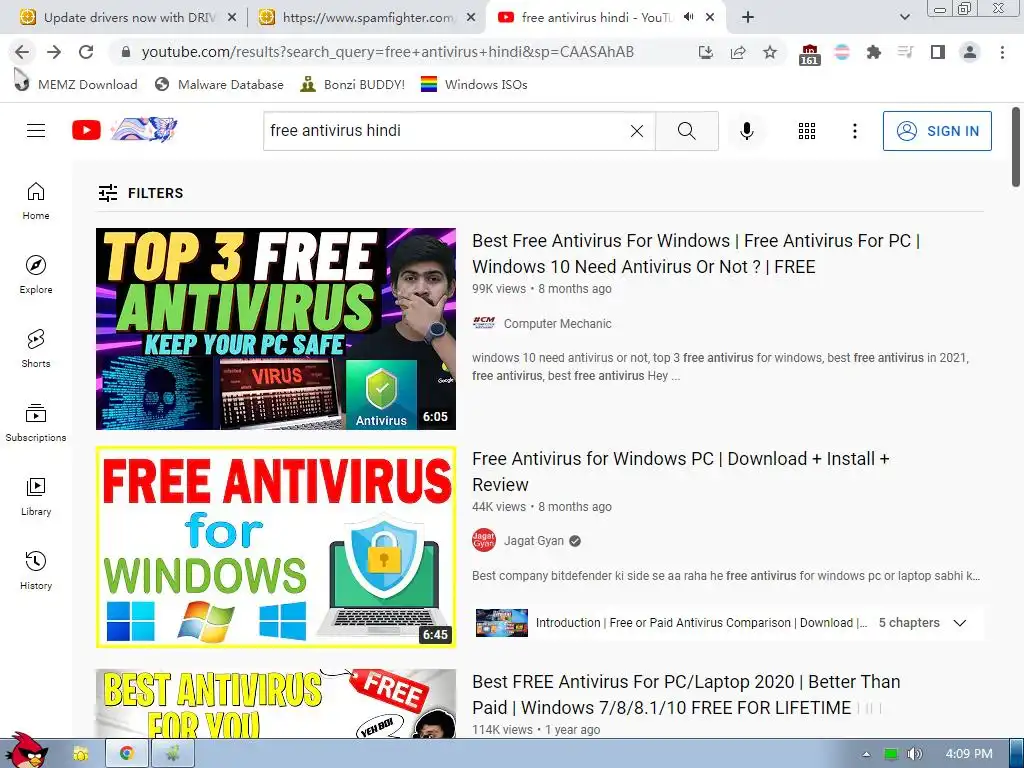Go back to the previous page
The width and height of the screenshot is (1024, 768).
point(22,52)
